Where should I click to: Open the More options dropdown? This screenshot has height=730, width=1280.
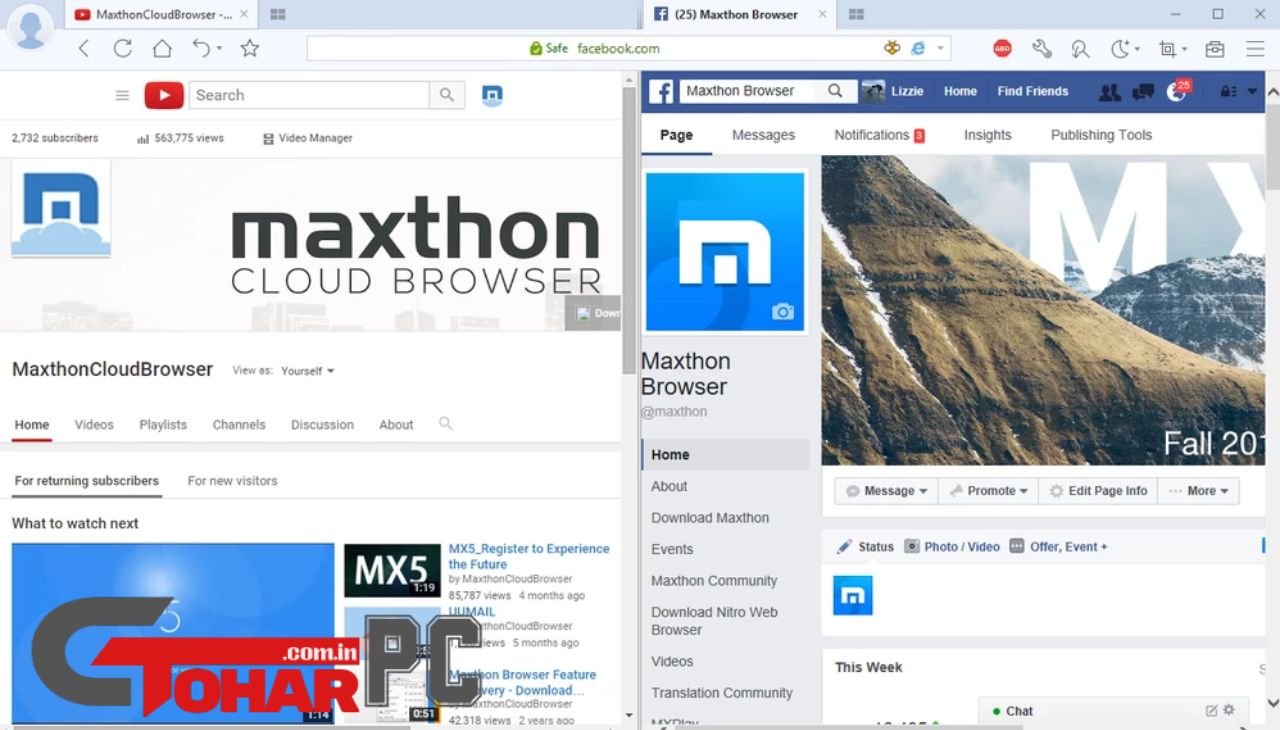pyautogui.click(x=1199, y=491)
